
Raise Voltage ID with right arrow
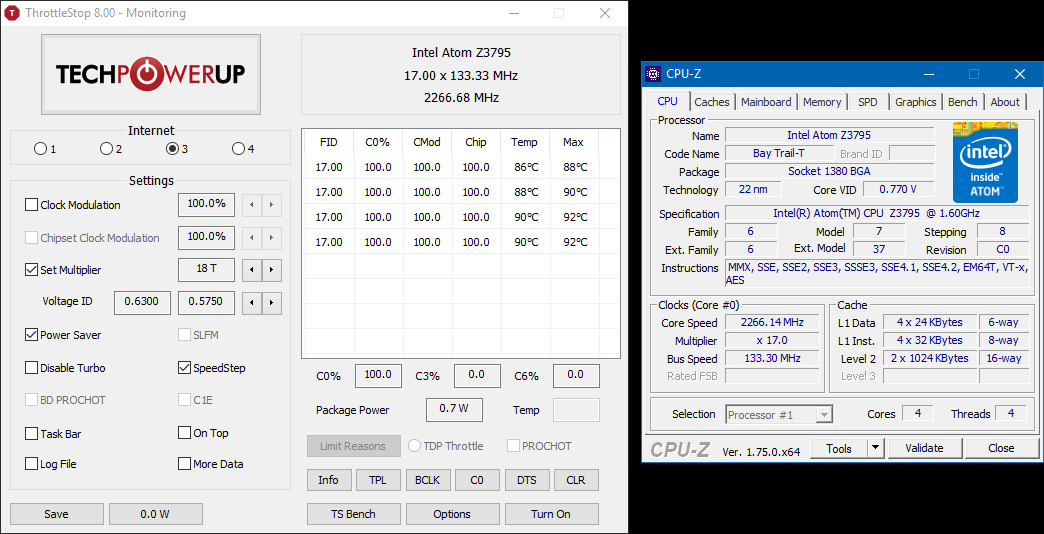click(272, 303)
